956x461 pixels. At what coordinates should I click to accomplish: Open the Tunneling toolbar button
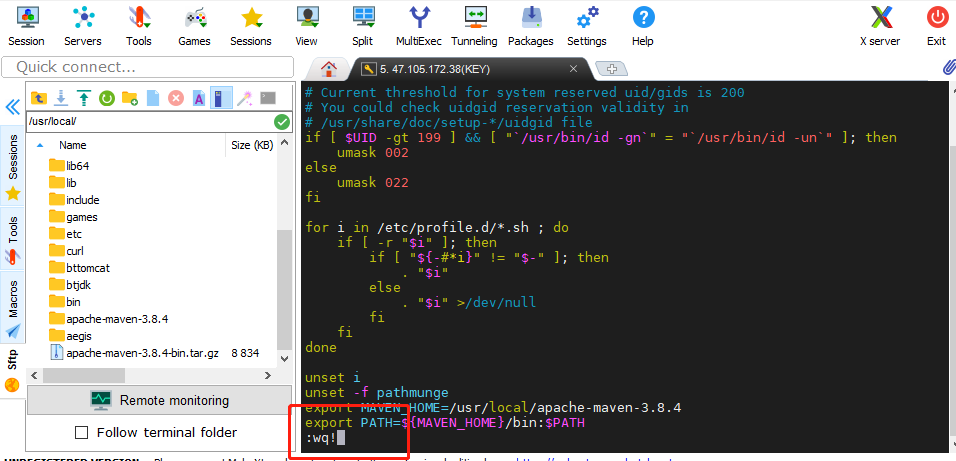474,26
